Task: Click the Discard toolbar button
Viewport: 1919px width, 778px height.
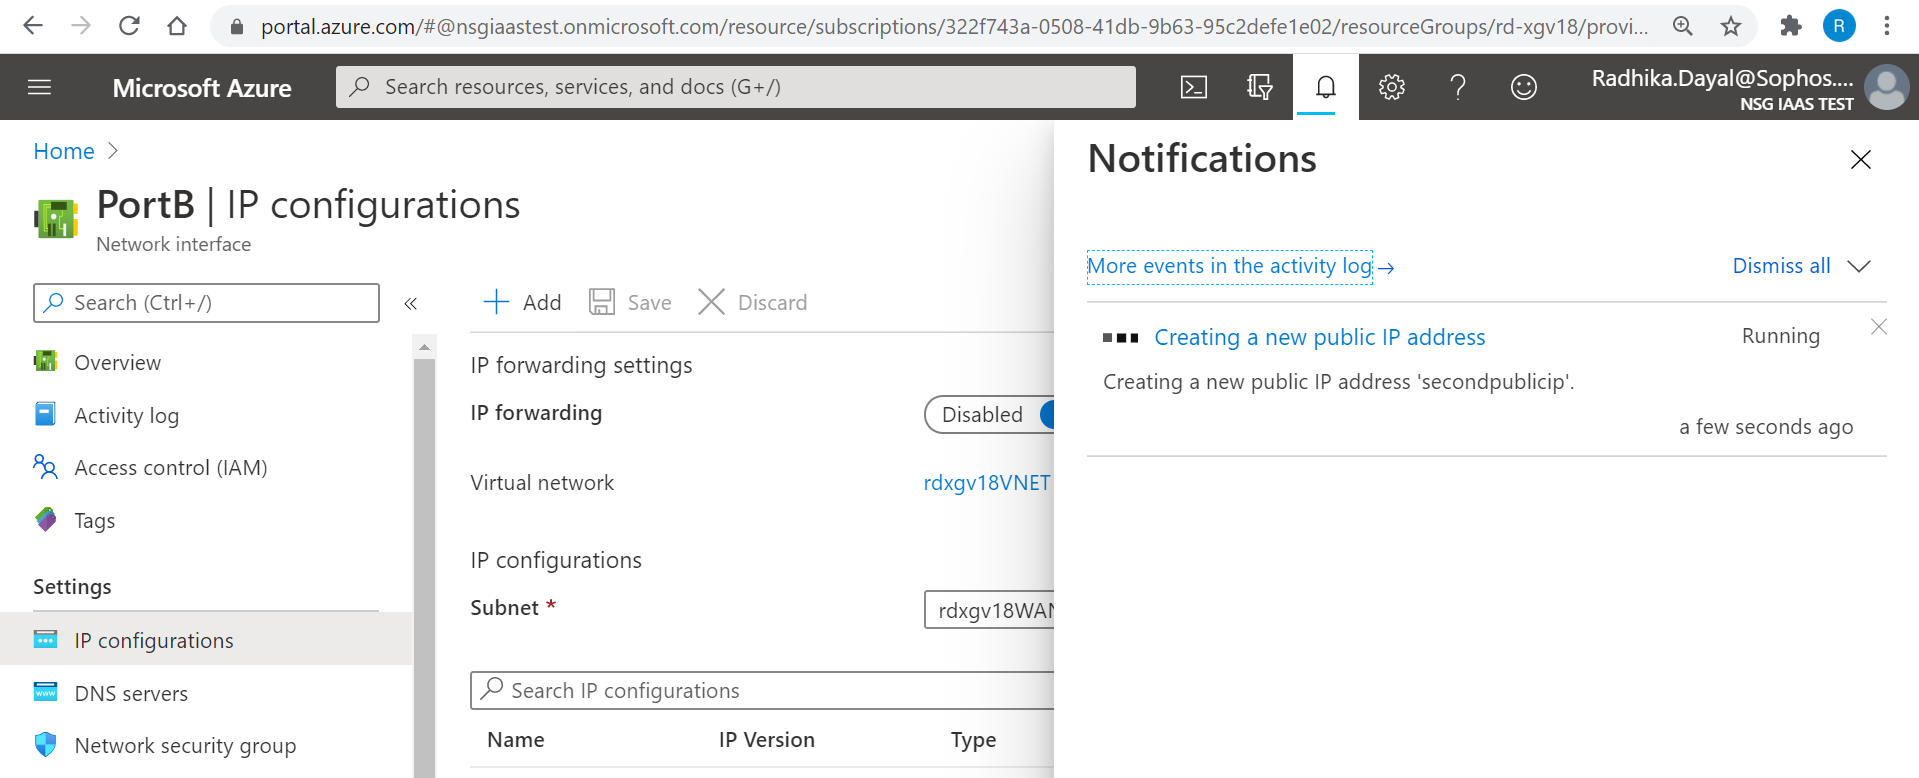Action: 752,302
